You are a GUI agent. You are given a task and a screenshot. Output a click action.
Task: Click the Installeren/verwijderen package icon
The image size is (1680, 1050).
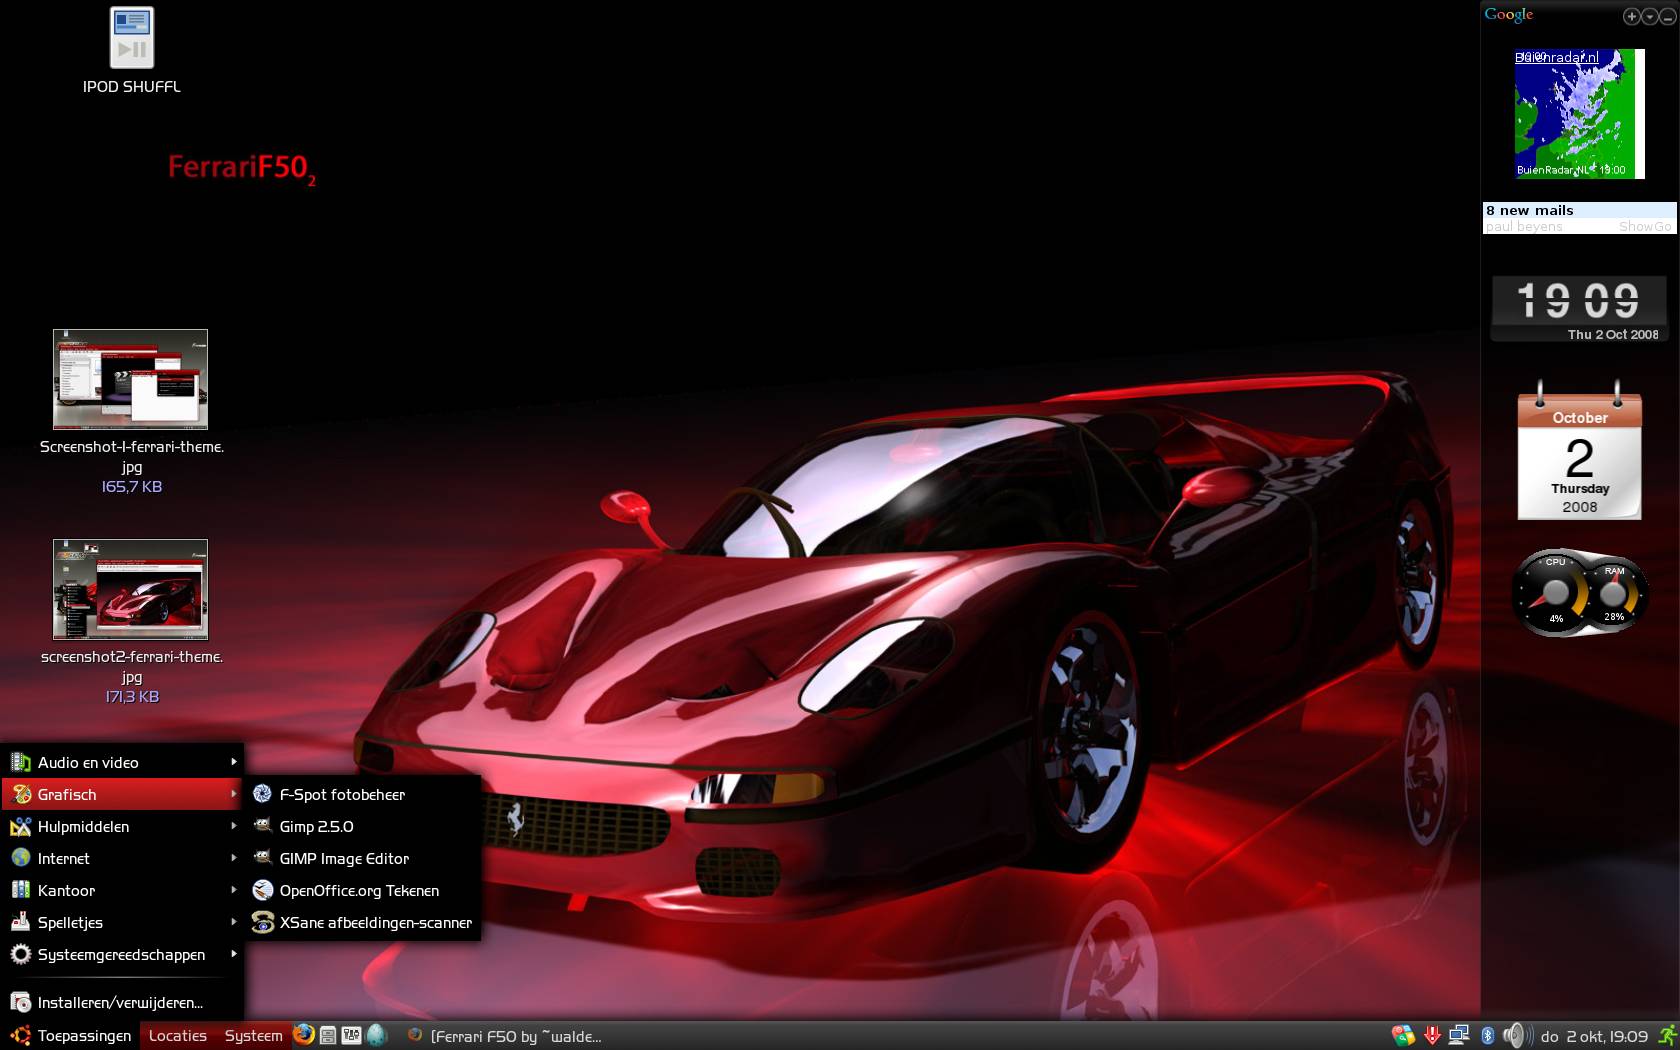click(20, 1002)
